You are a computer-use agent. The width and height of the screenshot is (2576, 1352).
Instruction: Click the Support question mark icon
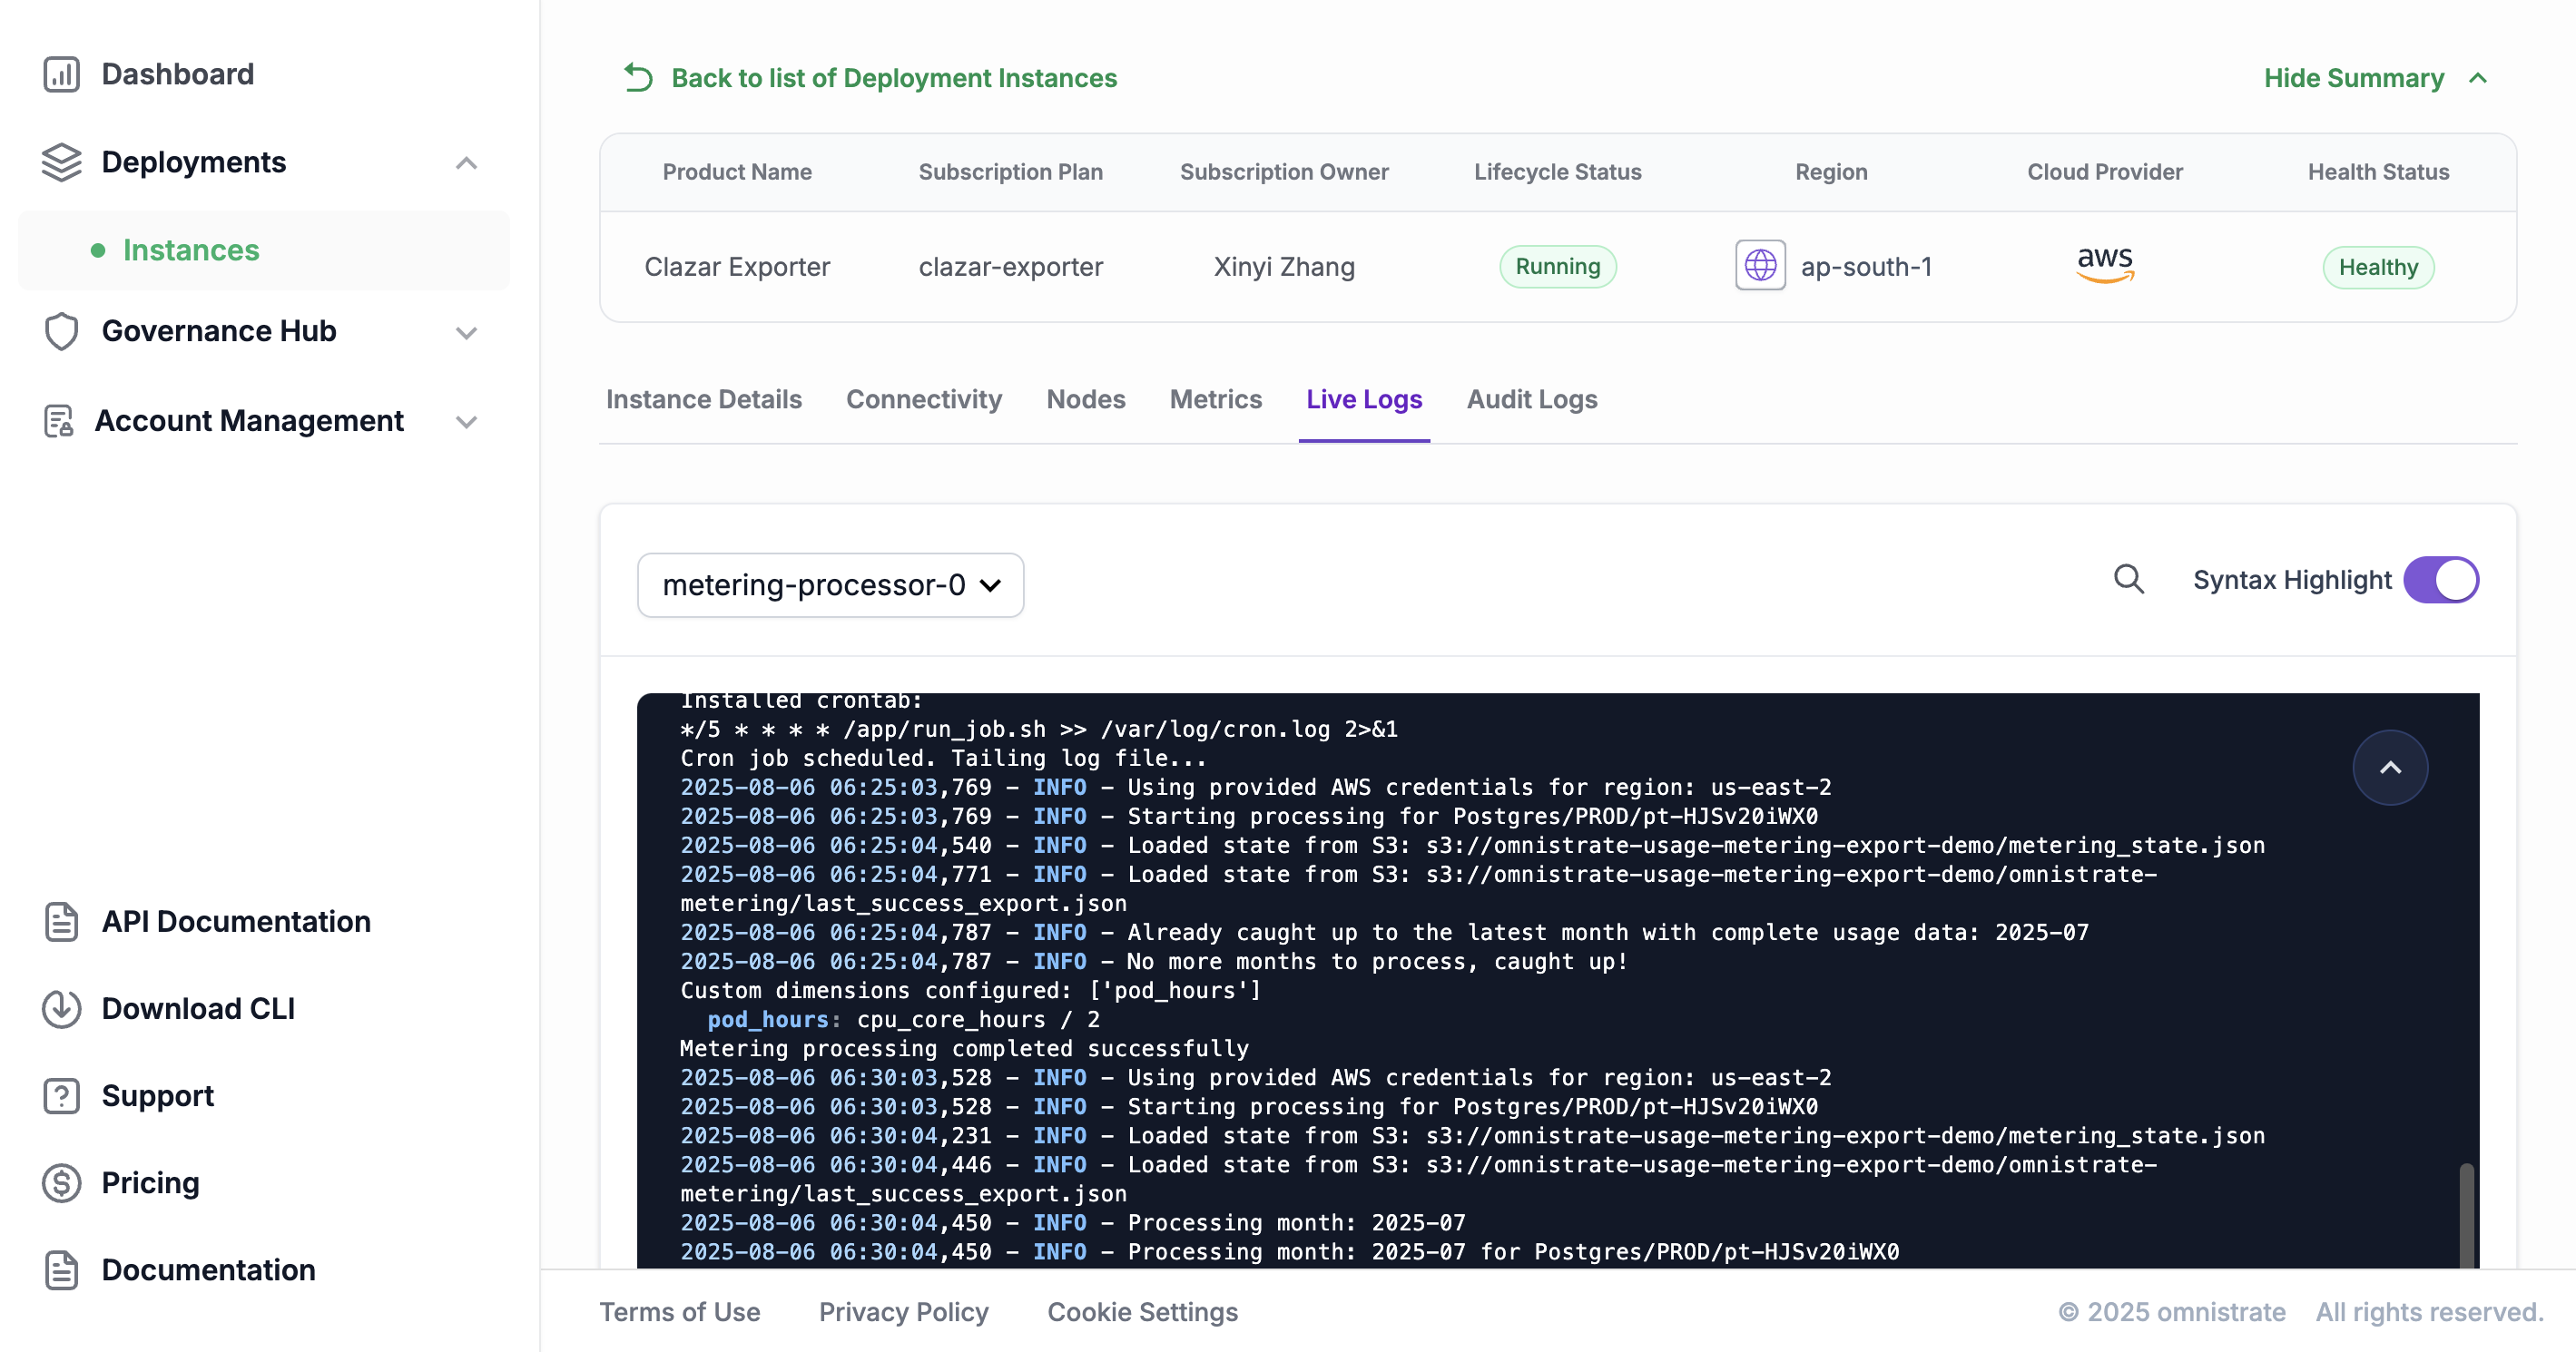coord(61,1095)
